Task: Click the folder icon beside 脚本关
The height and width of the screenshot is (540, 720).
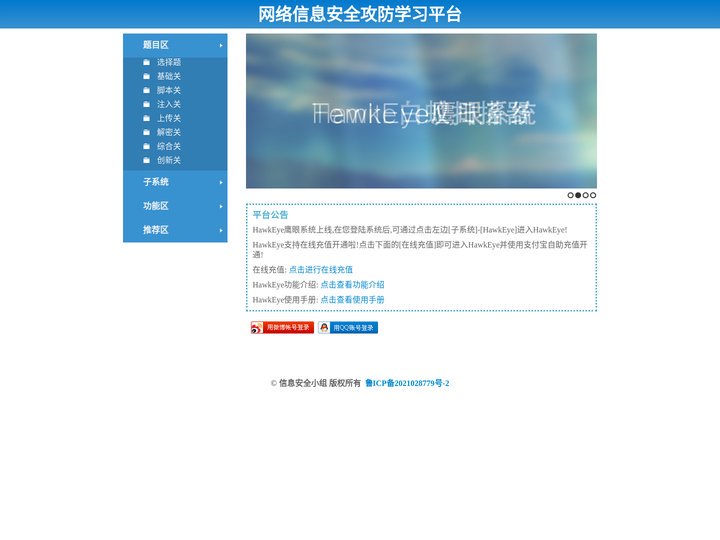Action: pyautogui.click(x=146, y=90)
